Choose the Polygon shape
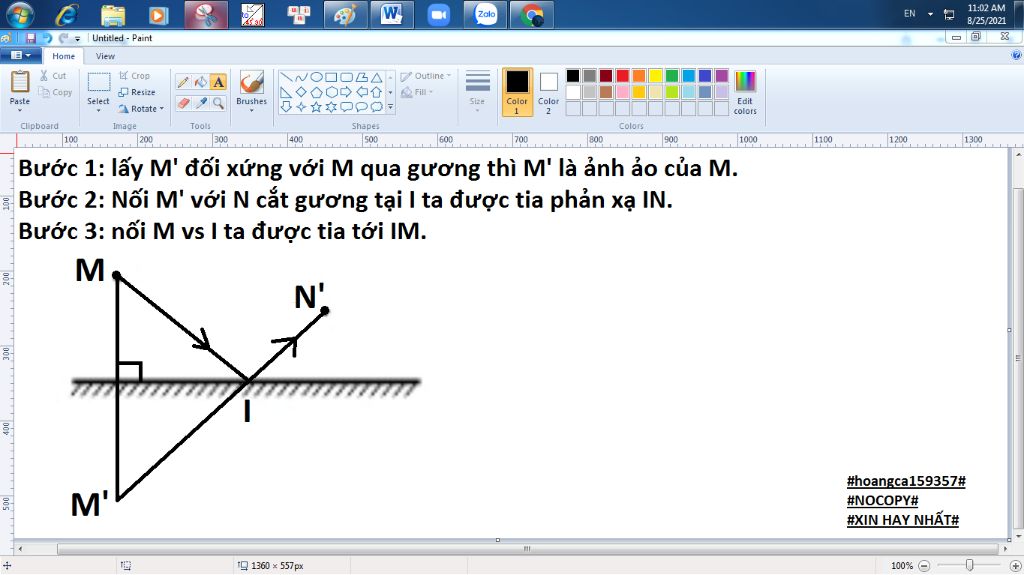Viewport: 1024px width, 575px height. click(361, 77)
